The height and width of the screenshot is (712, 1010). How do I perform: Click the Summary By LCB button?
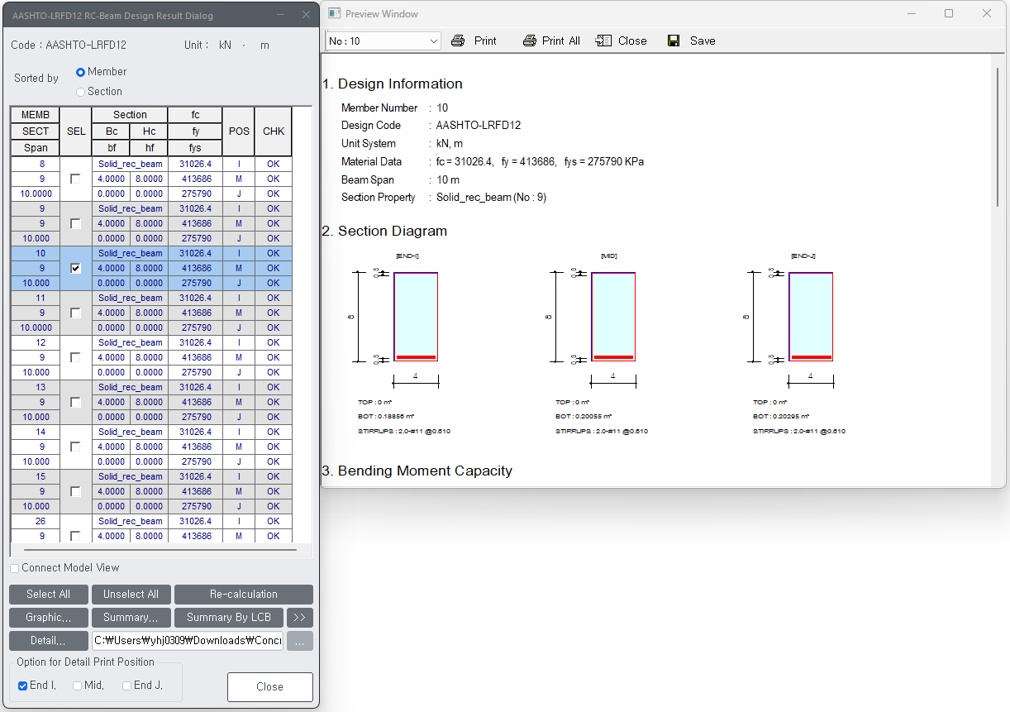(229, 617)
